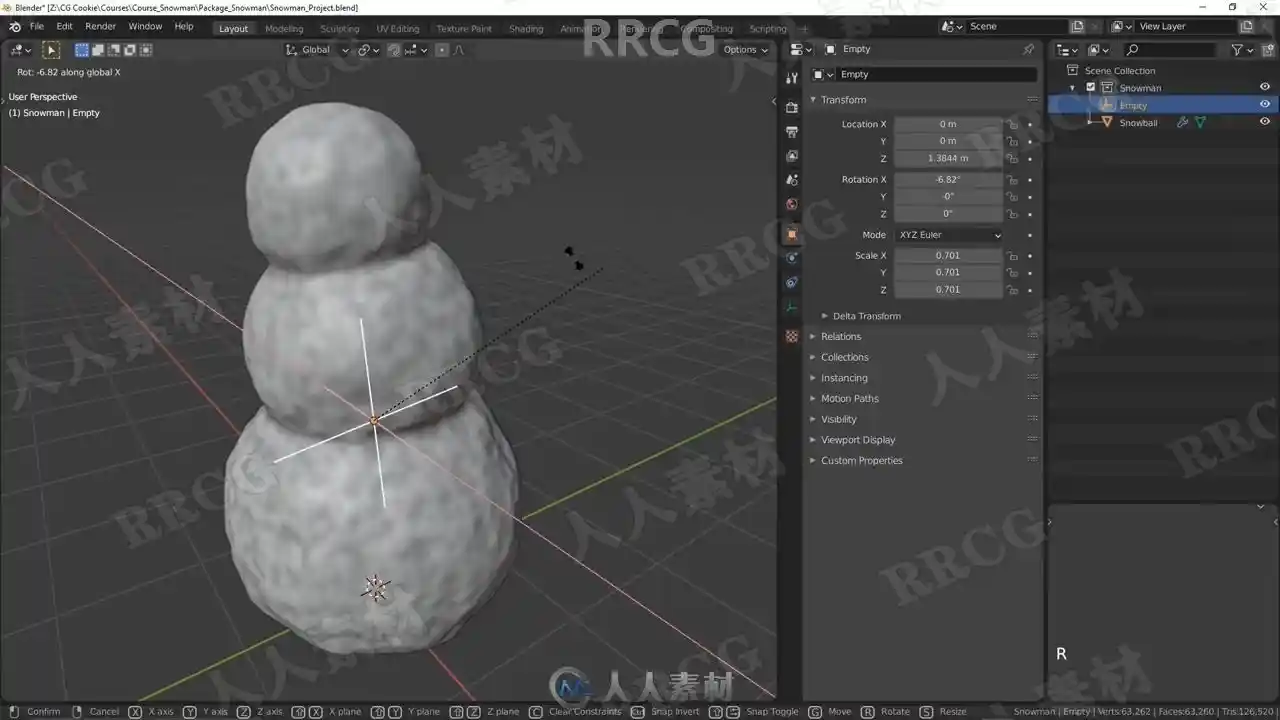Switch to the UV Editing workspace tab
1280x720 pixels.
point(398,28)
